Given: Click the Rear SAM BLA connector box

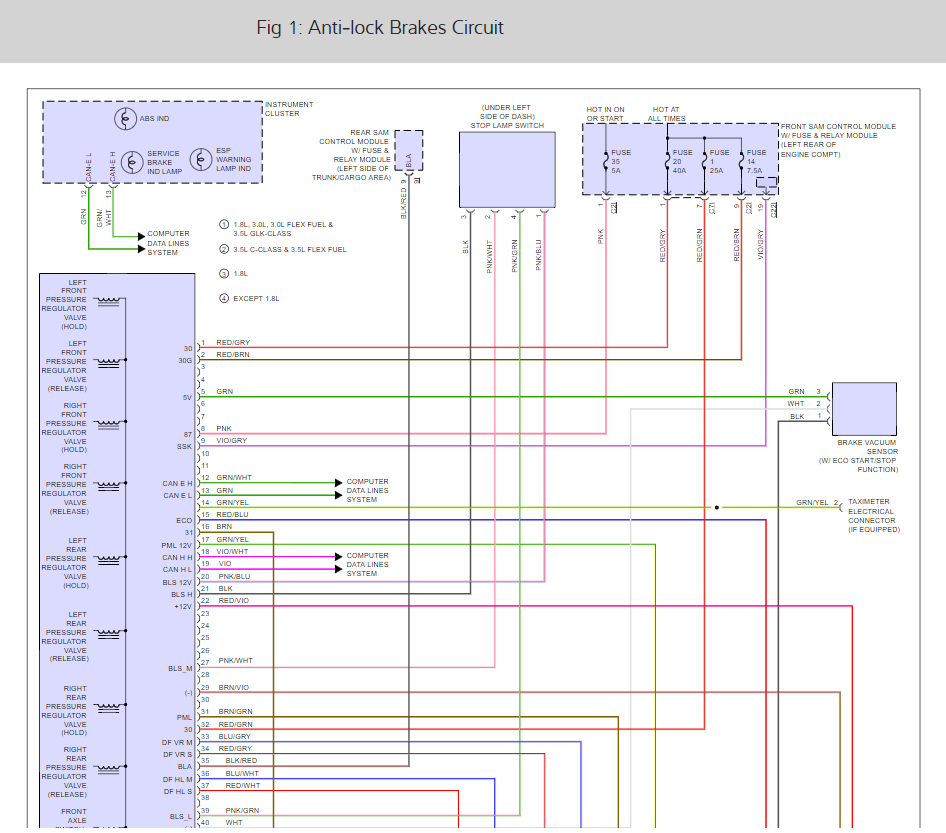Looking at the screenshot, I should [408, 151].
